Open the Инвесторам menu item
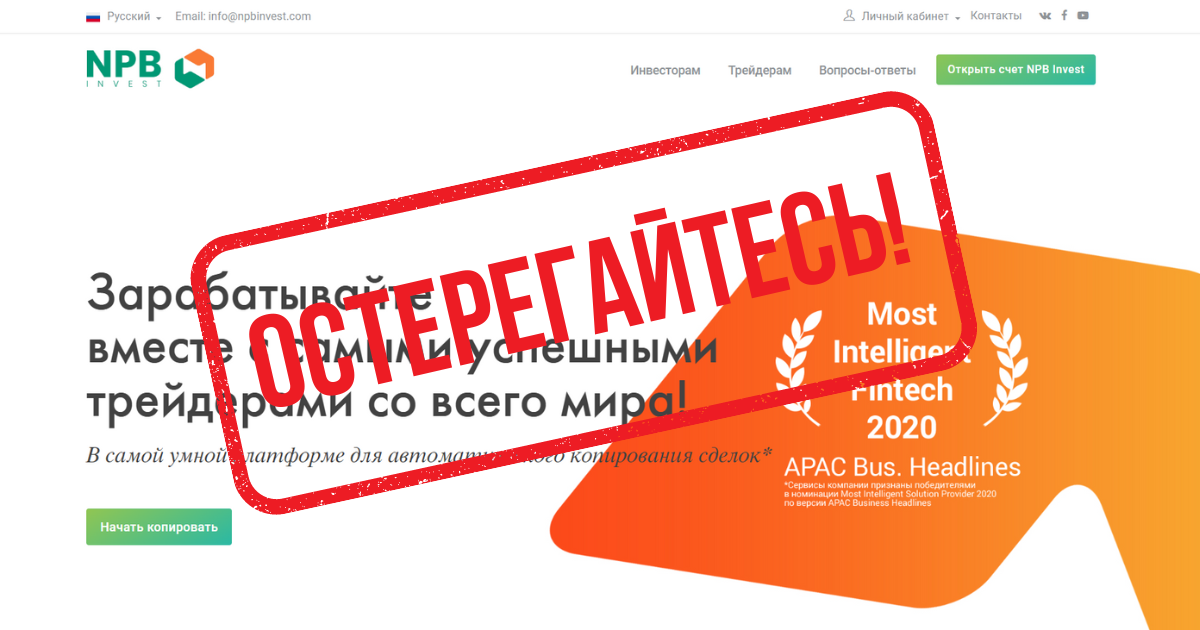Image resolution: width=1200 pixels, height=630 pixels. coord(665,70)
